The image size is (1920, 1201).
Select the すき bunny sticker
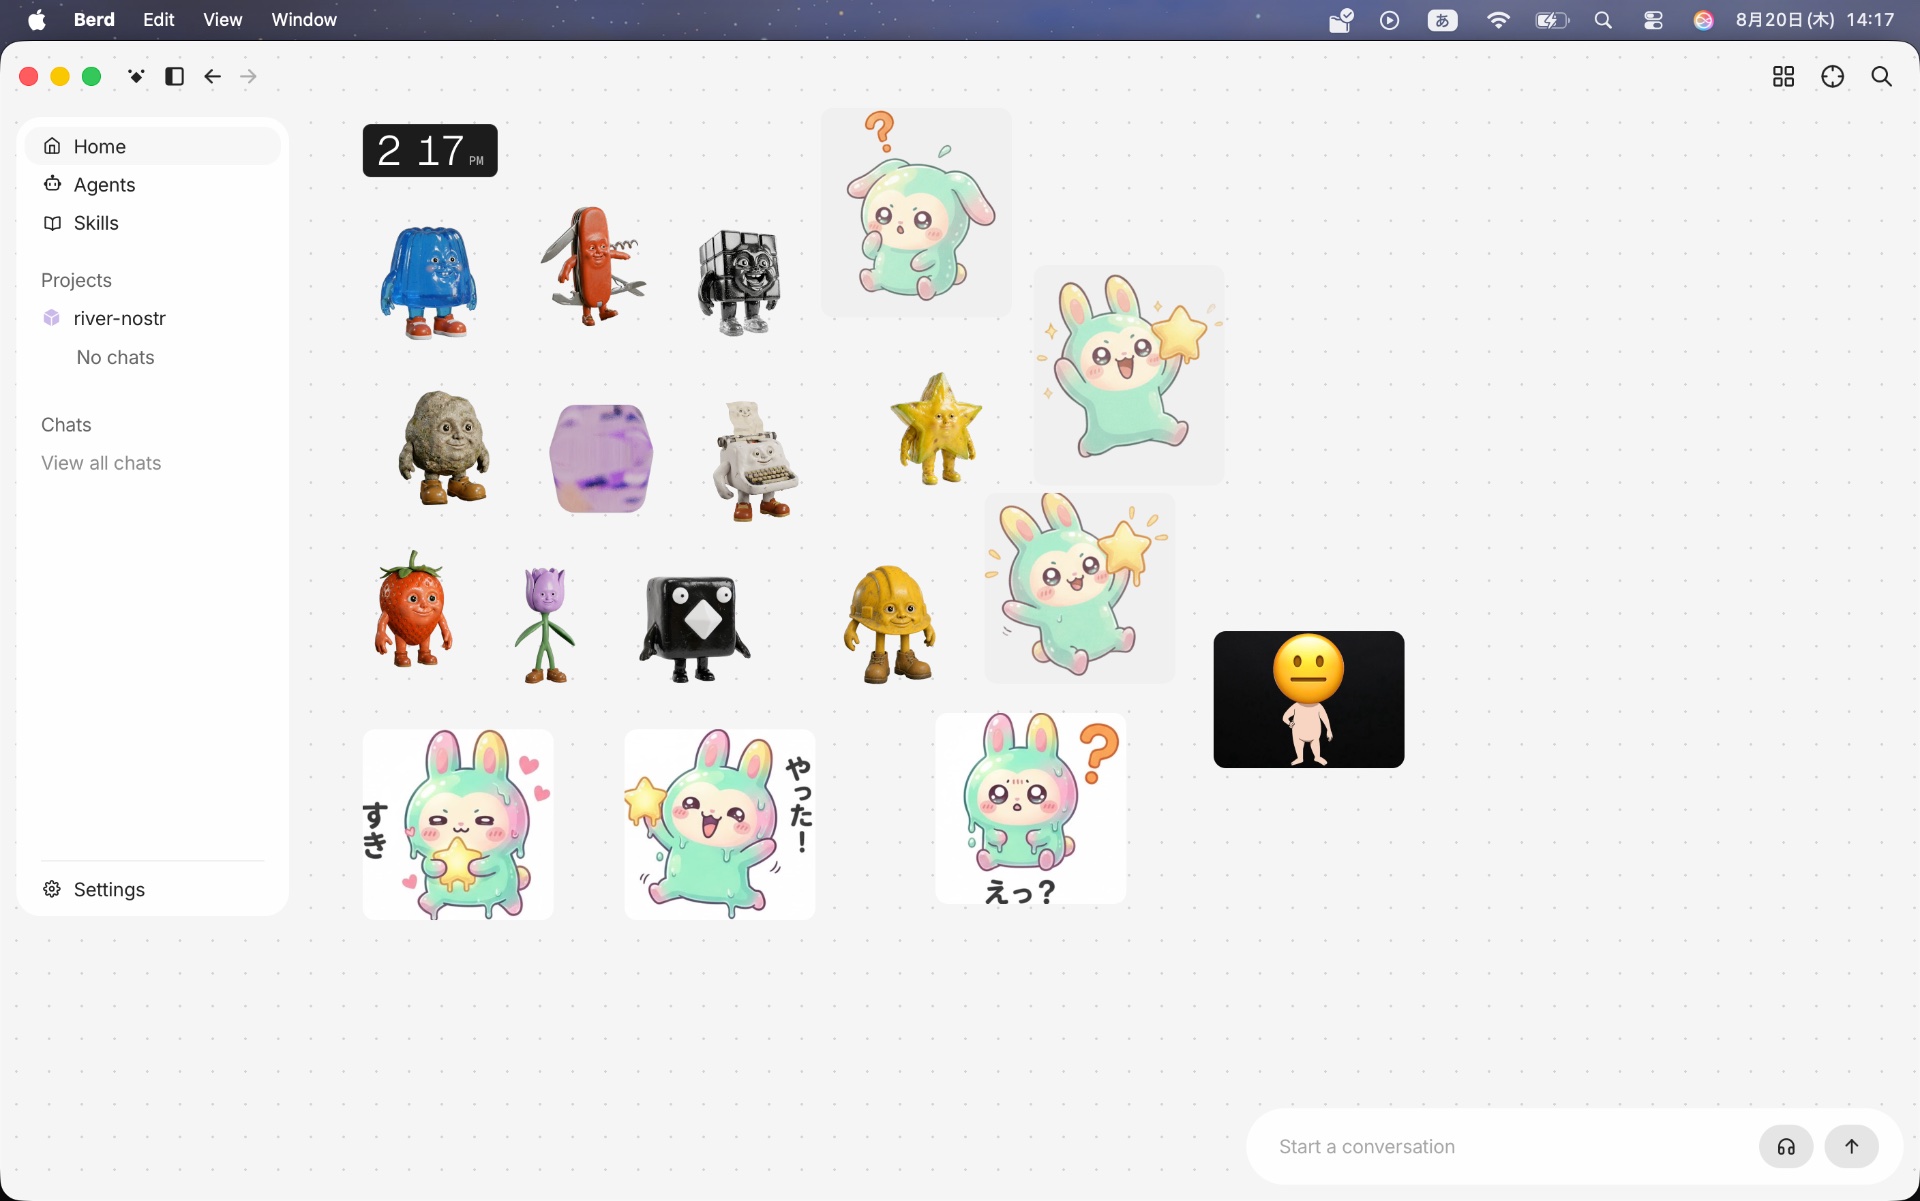(x=458, y=824)
